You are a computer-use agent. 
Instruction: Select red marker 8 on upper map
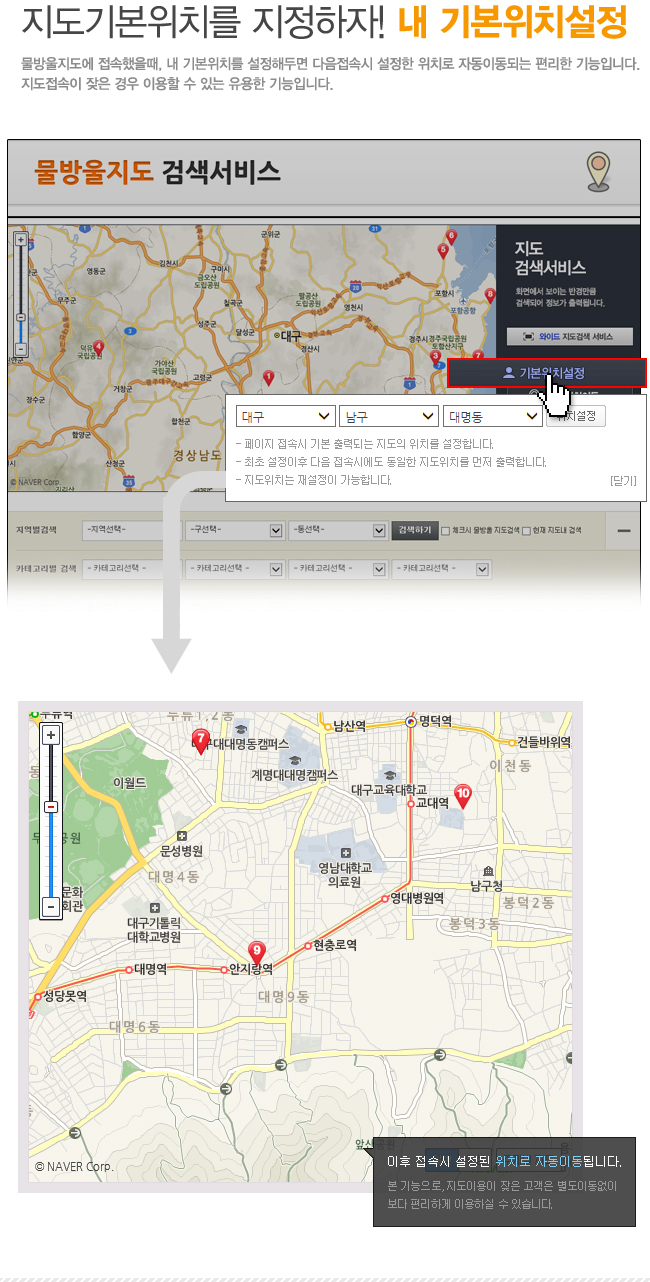point(489,295)
